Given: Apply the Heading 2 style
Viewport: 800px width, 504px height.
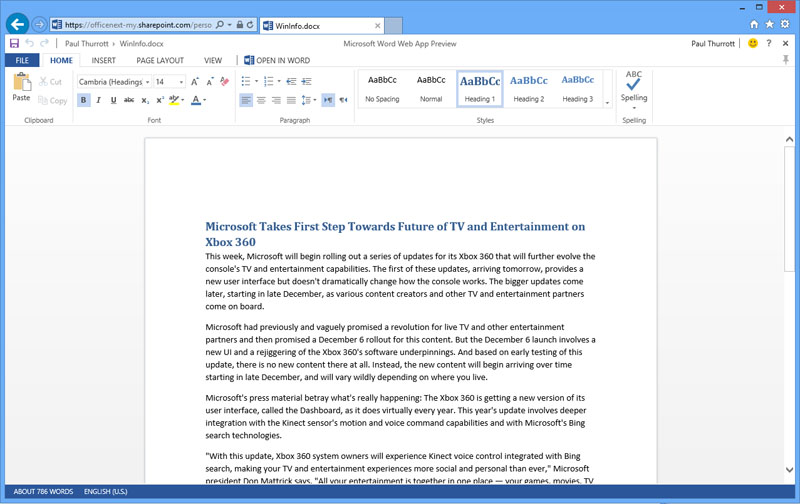Looking at the screenshot, I should coord(529,89).
